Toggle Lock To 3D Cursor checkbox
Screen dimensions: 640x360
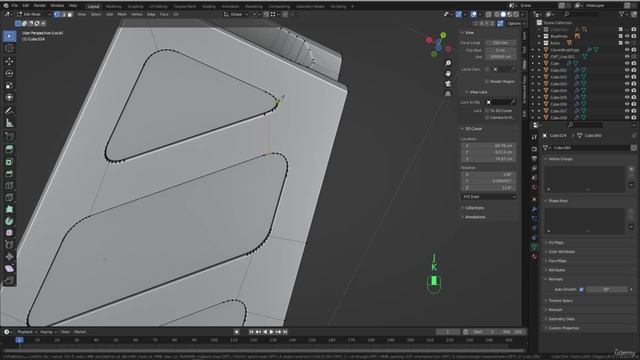(487, 111)
